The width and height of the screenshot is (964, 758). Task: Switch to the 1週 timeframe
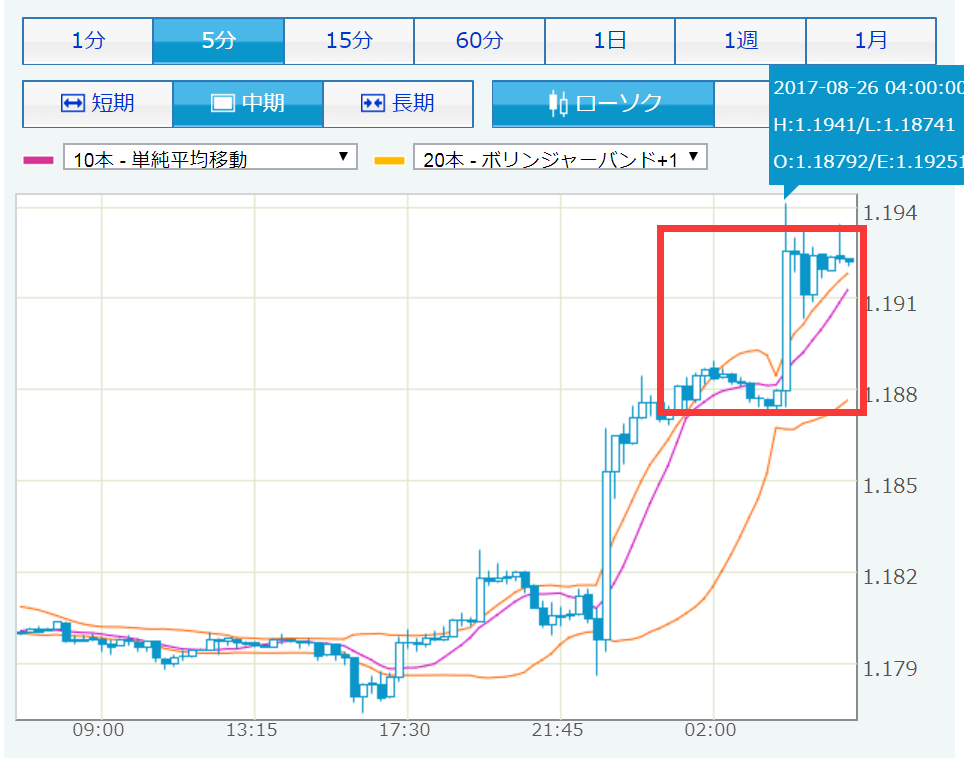point(740,41)
